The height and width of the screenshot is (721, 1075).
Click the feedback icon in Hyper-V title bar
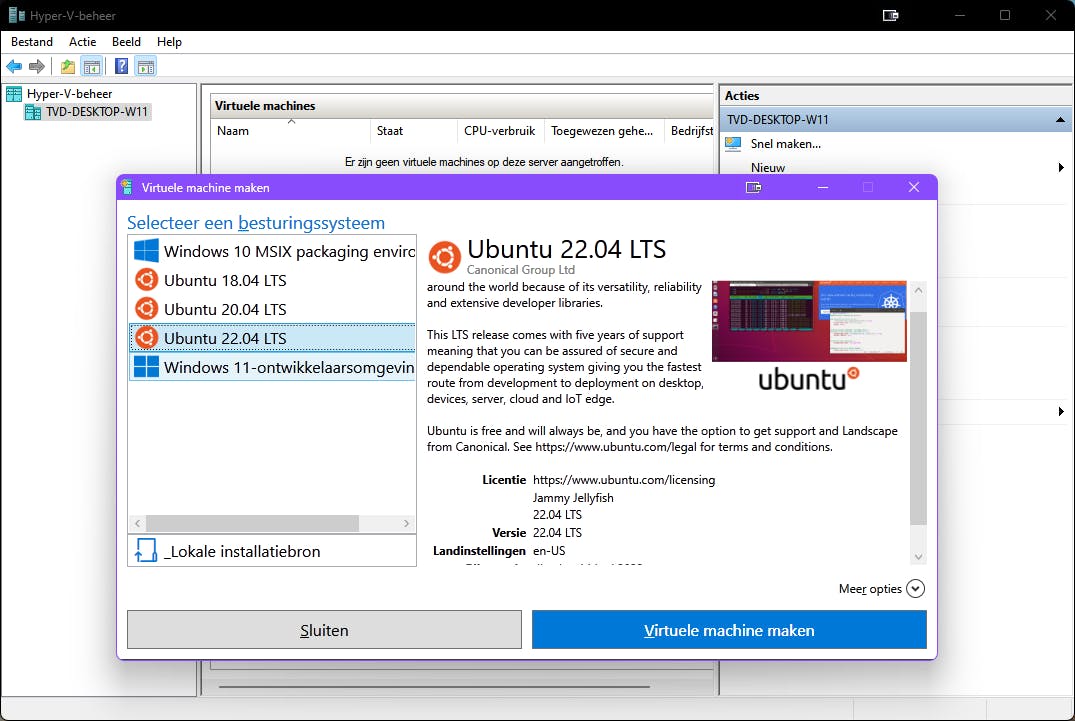891,15
